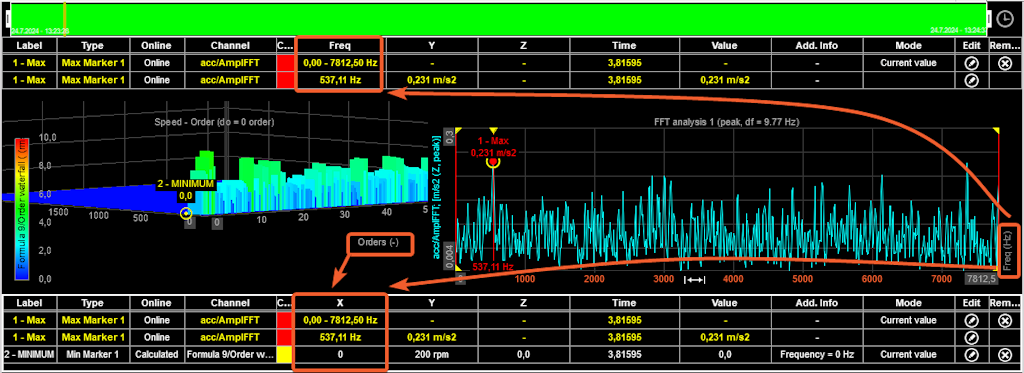This screenshot has height=373, width=1024.
Task: Open red color swatch in lower 0,00 - 7812,50 Hz row
Action: [x=285, y=321]
